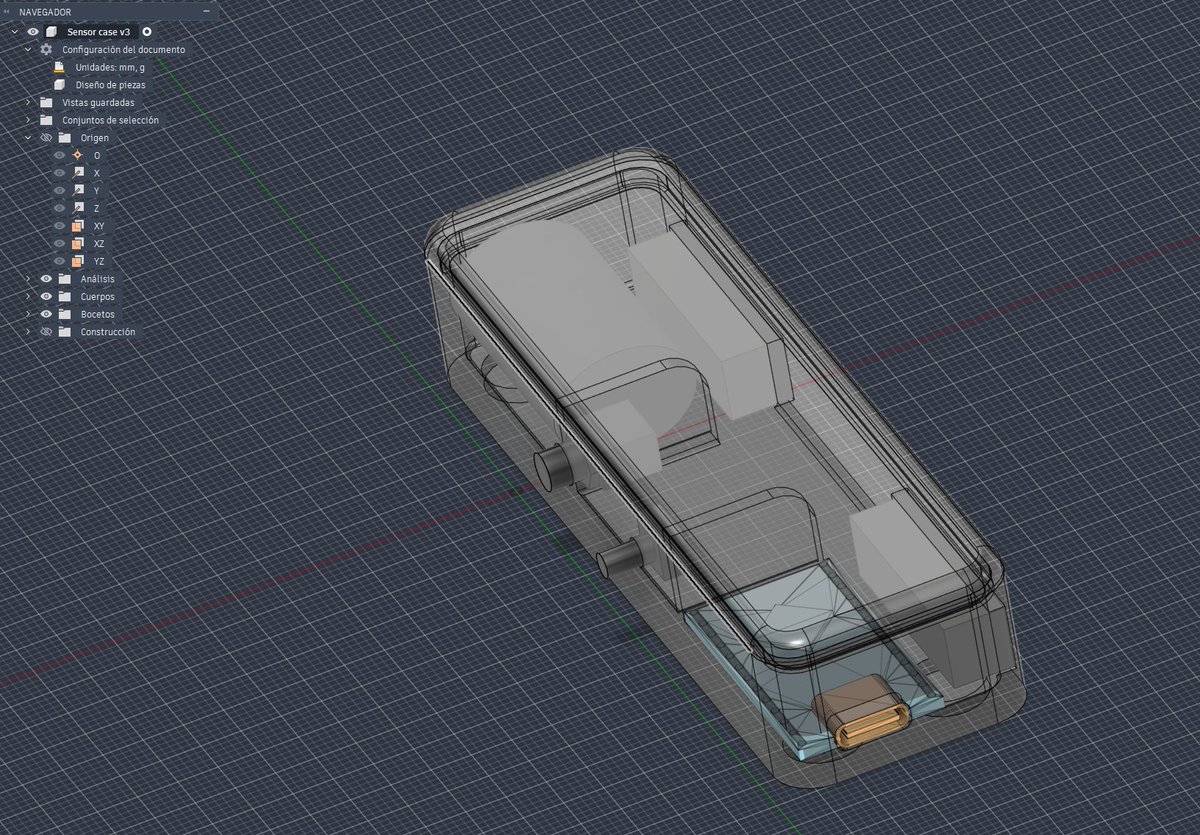
Task: Click the Y axis icon
Action: point(78,190)
